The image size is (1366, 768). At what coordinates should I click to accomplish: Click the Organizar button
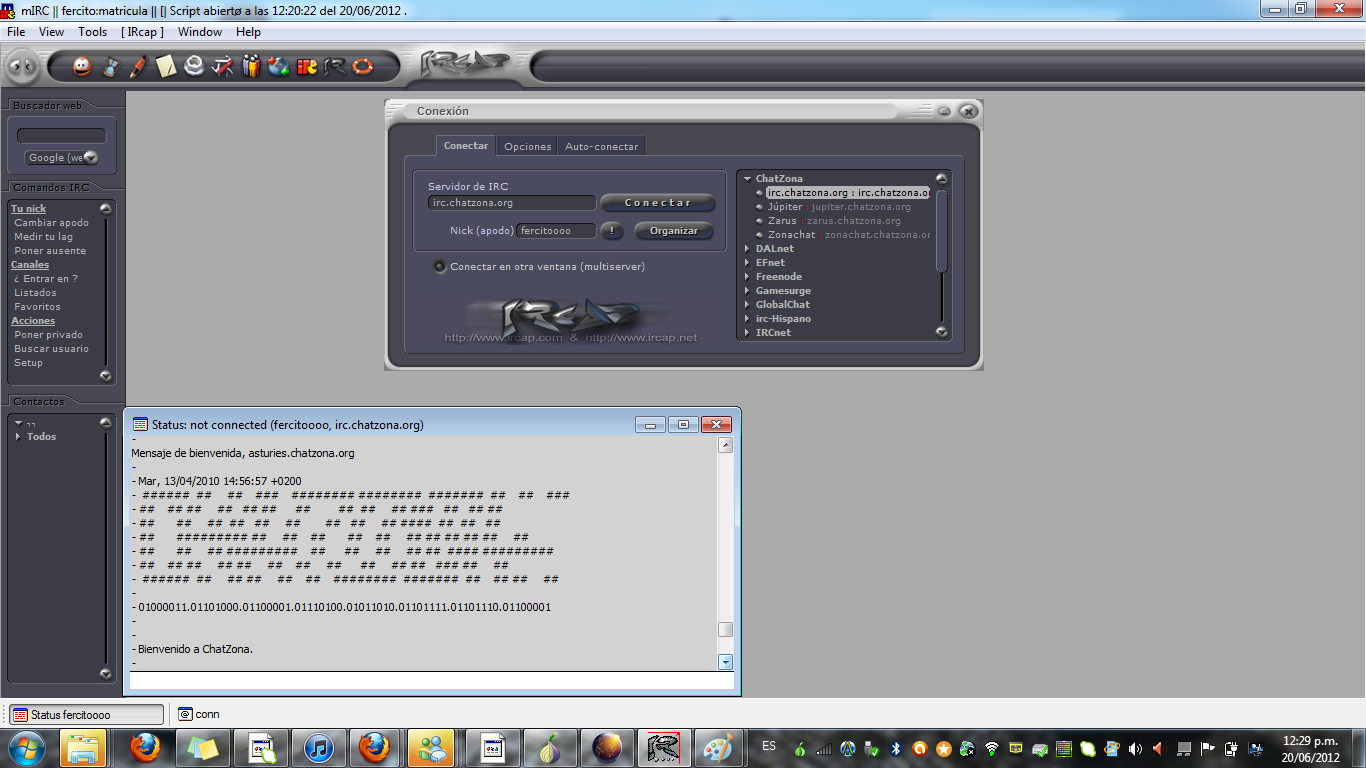[x=674, y=231]
